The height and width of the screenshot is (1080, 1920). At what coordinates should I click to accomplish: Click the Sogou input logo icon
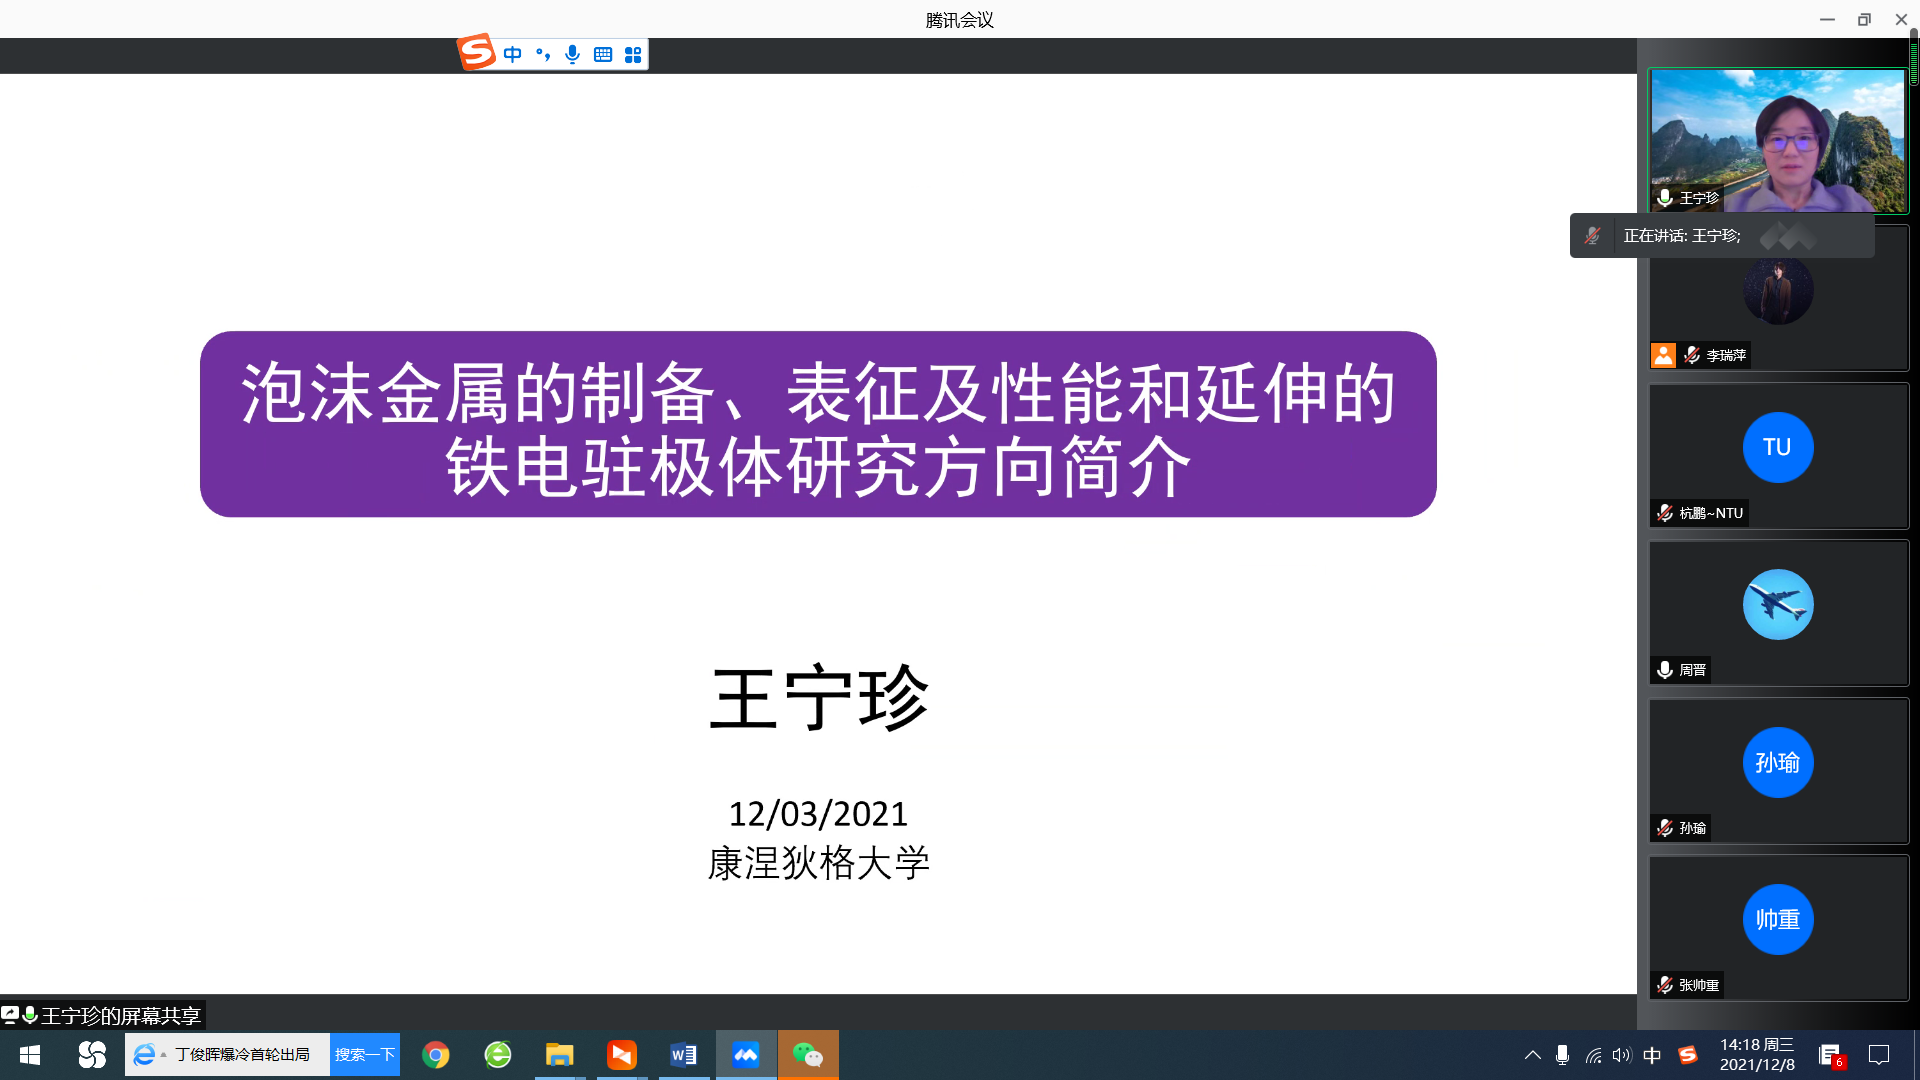click(476, 52)
